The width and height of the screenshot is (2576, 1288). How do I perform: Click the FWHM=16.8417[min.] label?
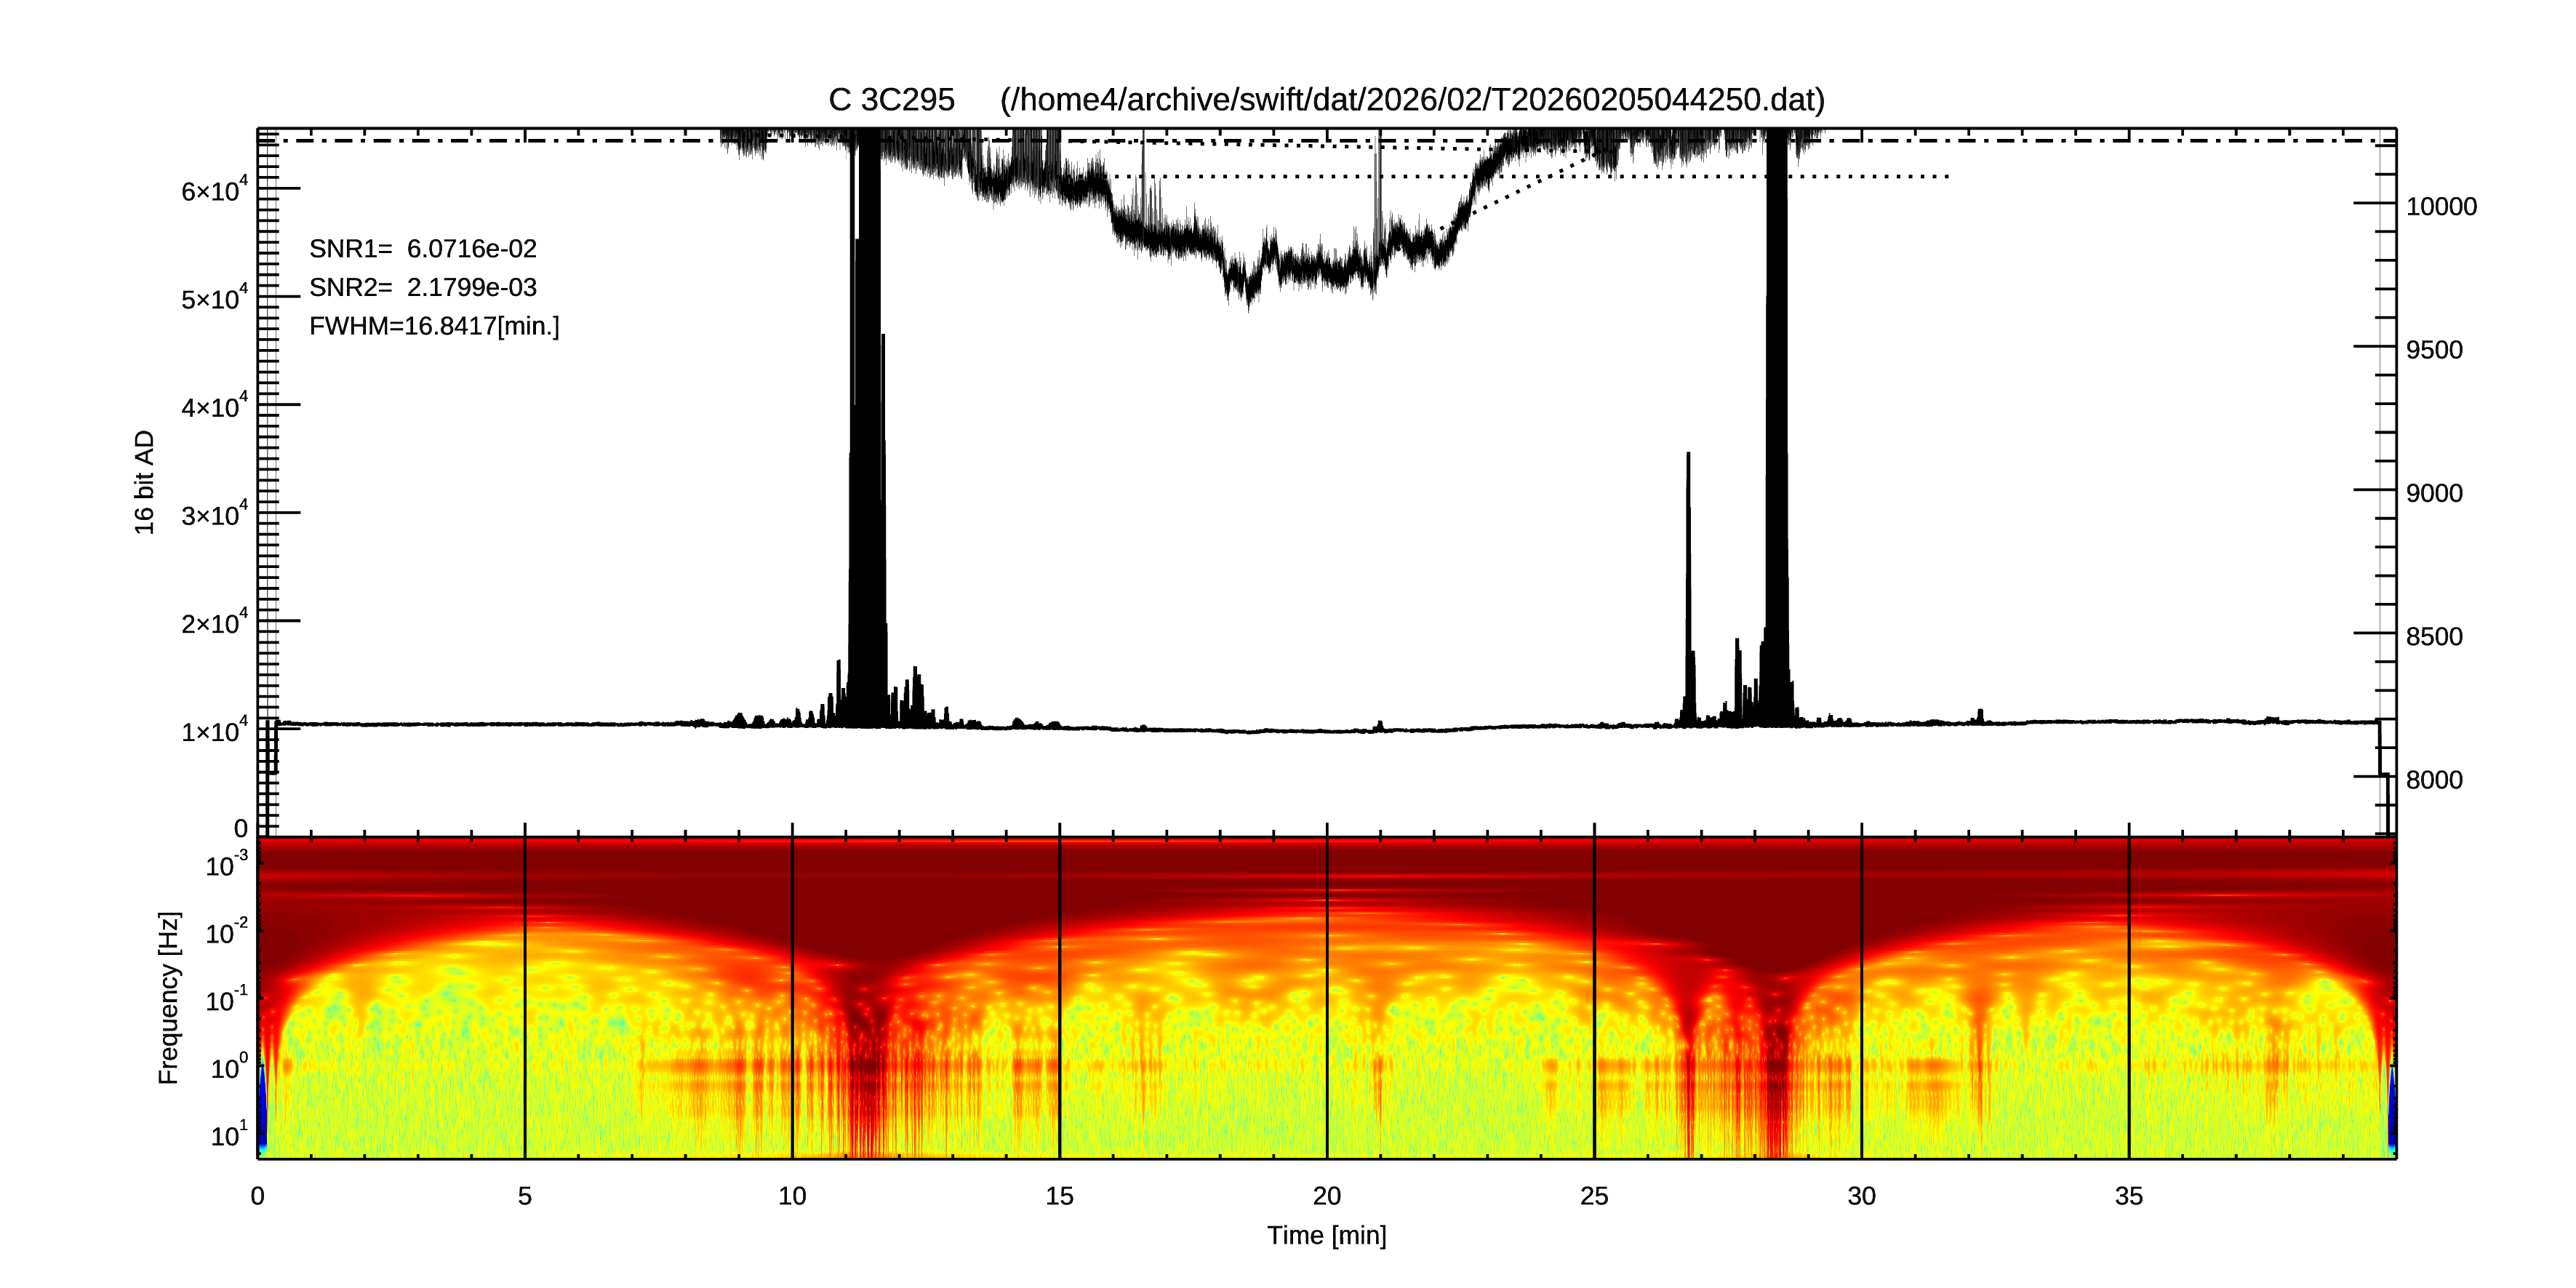coord(434,326)
